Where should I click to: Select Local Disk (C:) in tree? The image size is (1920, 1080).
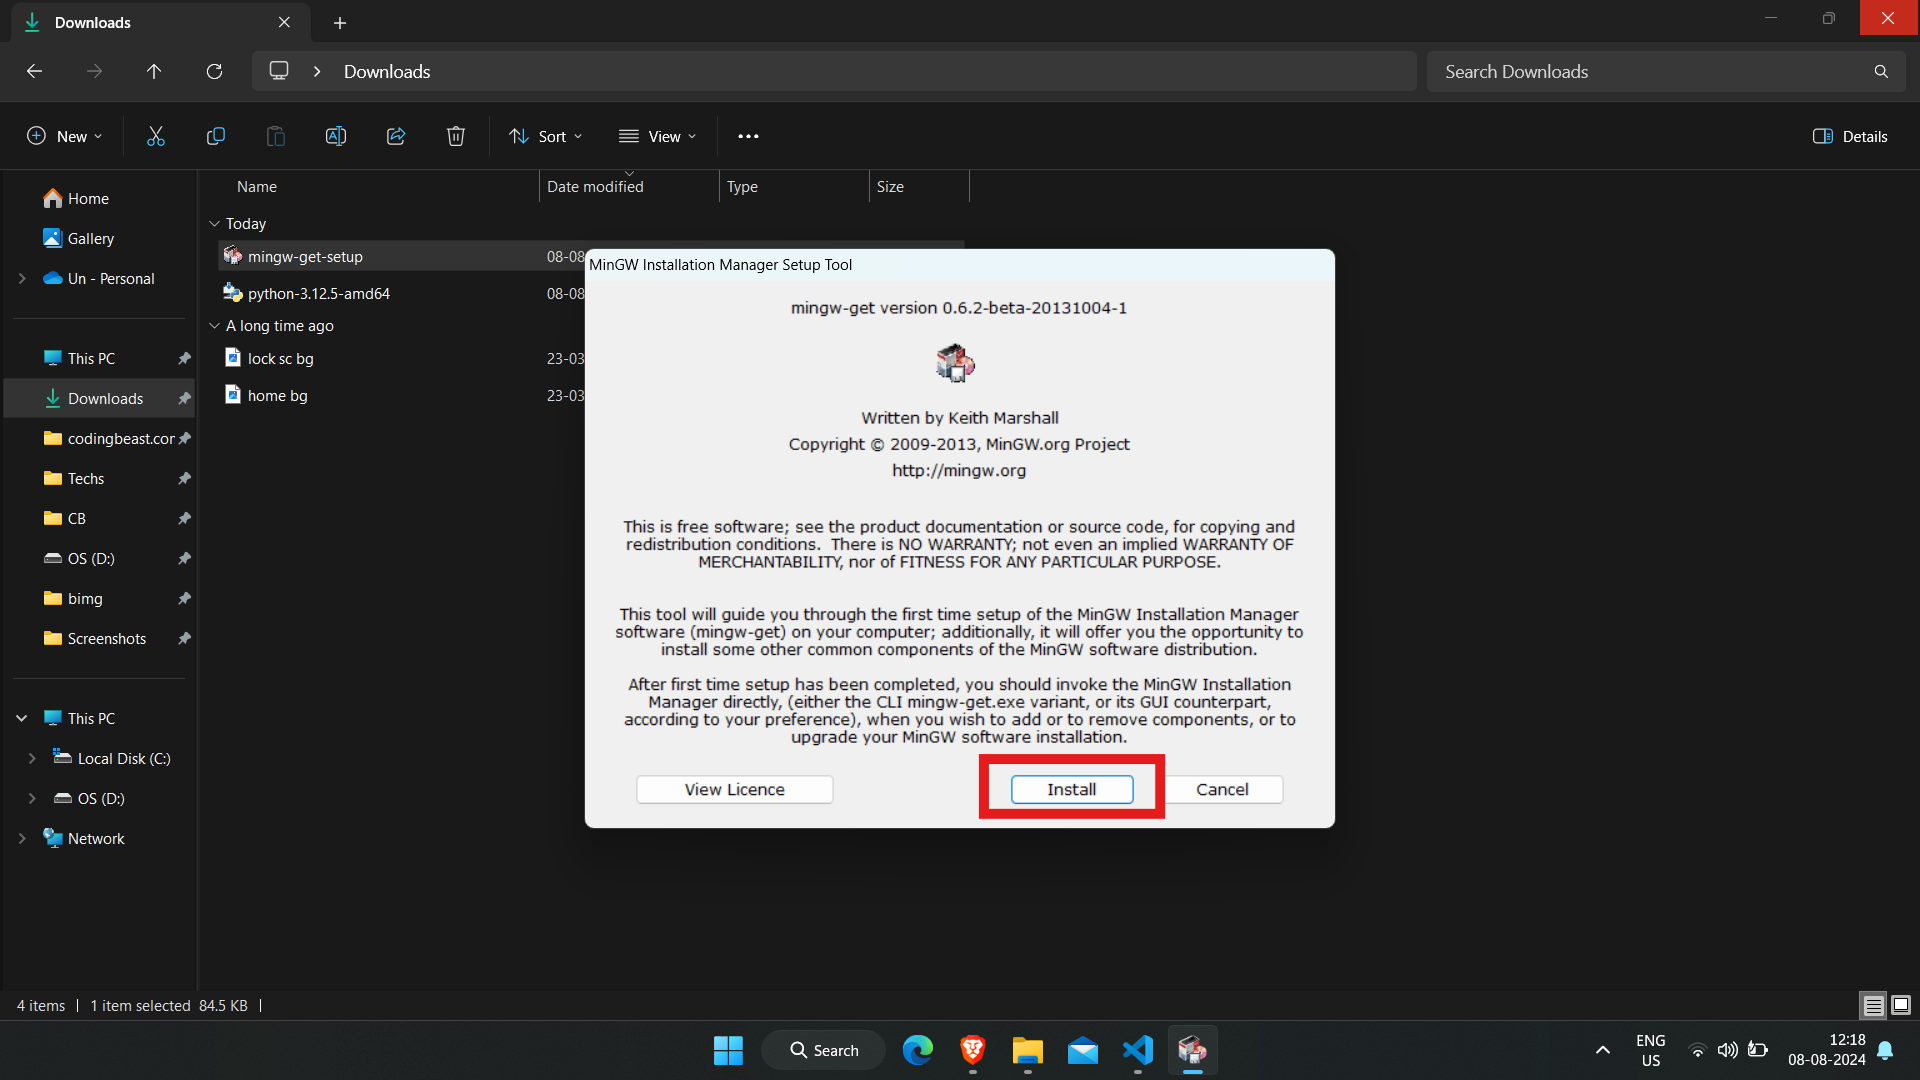click(110, 759)
